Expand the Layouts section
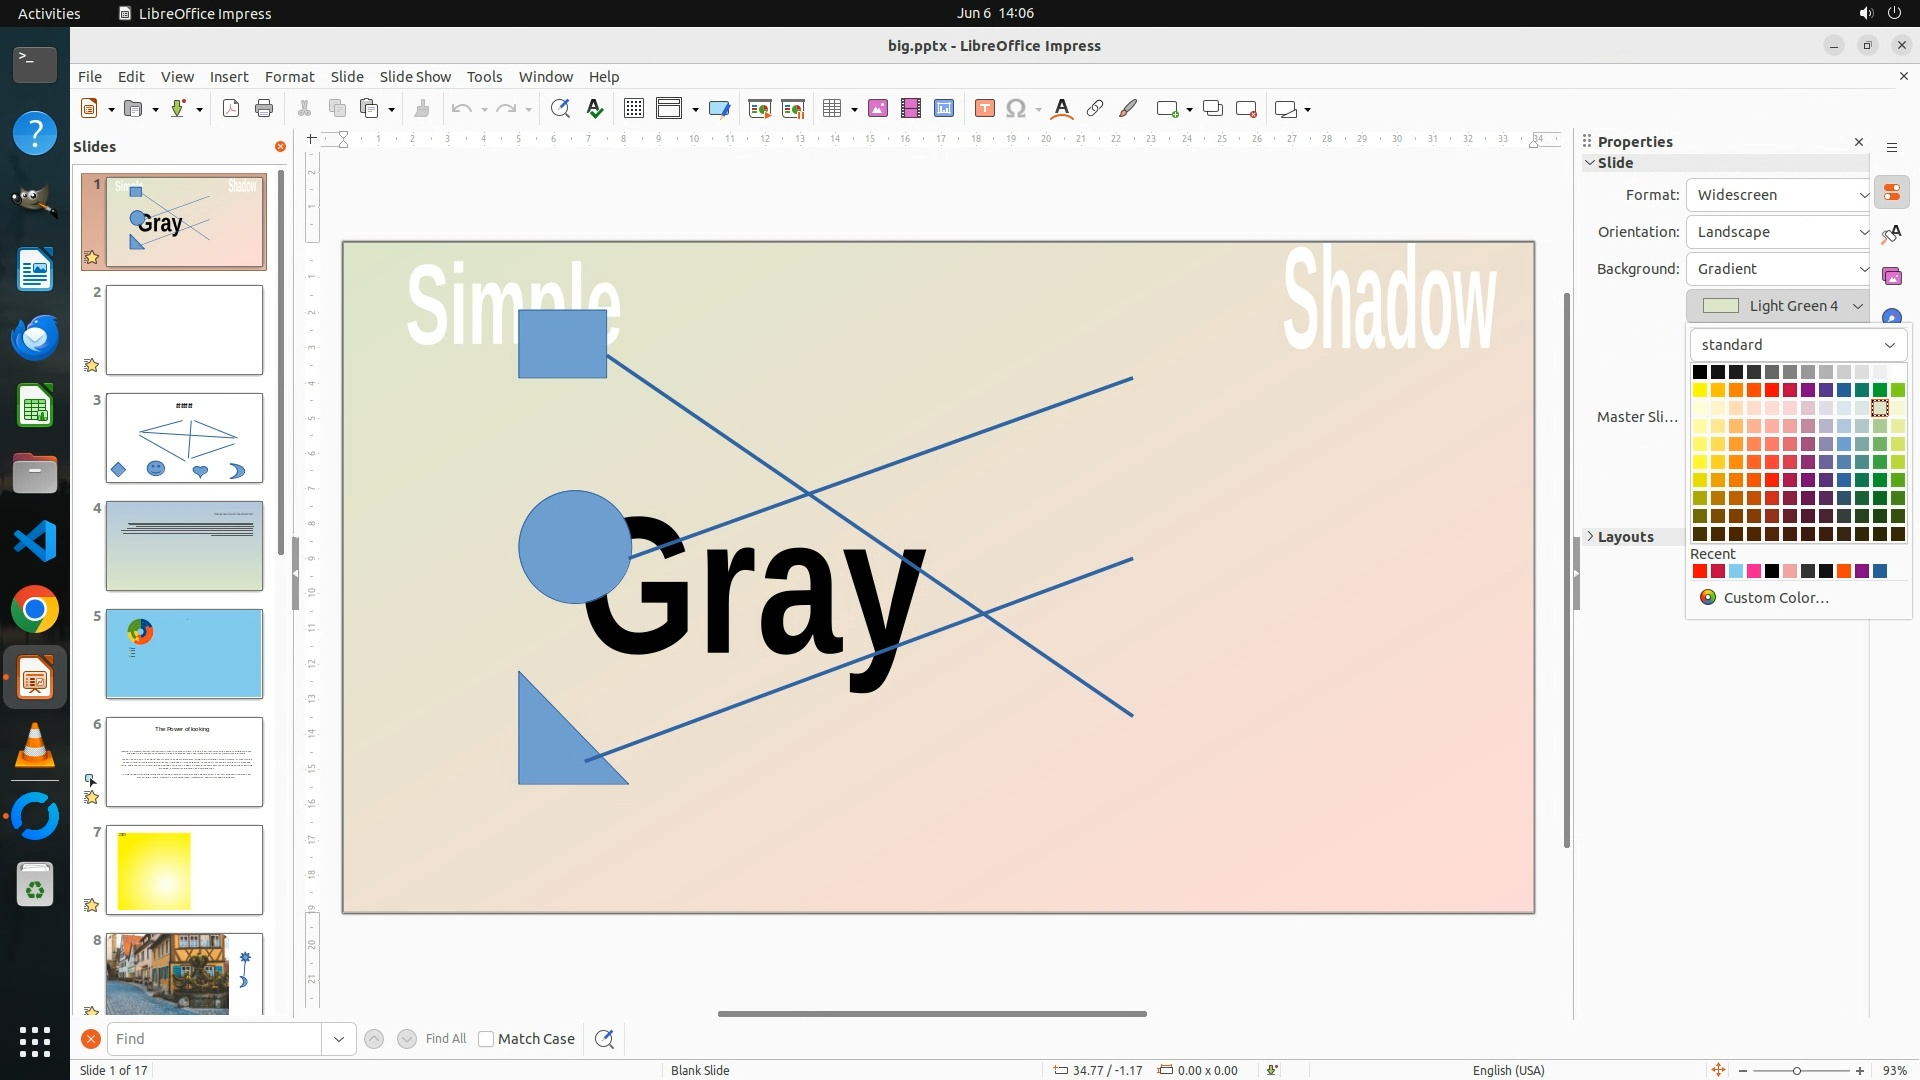The width and height of the screenshot is (1920, 1080). coord(1625,537)
